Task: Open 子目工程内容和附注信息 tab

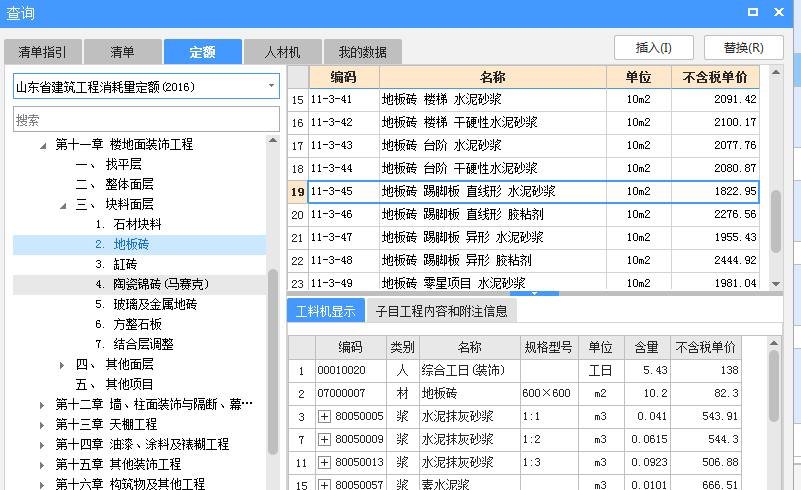Action: click(x=442, y=311)
